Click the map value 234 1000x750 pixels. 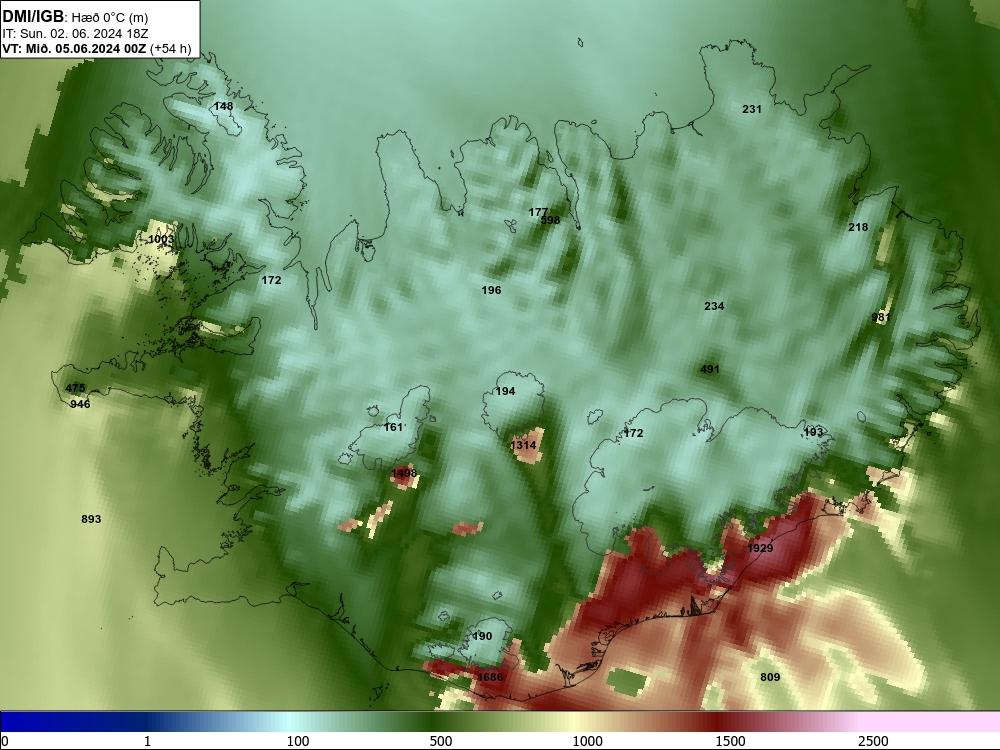tap(714, 306)
